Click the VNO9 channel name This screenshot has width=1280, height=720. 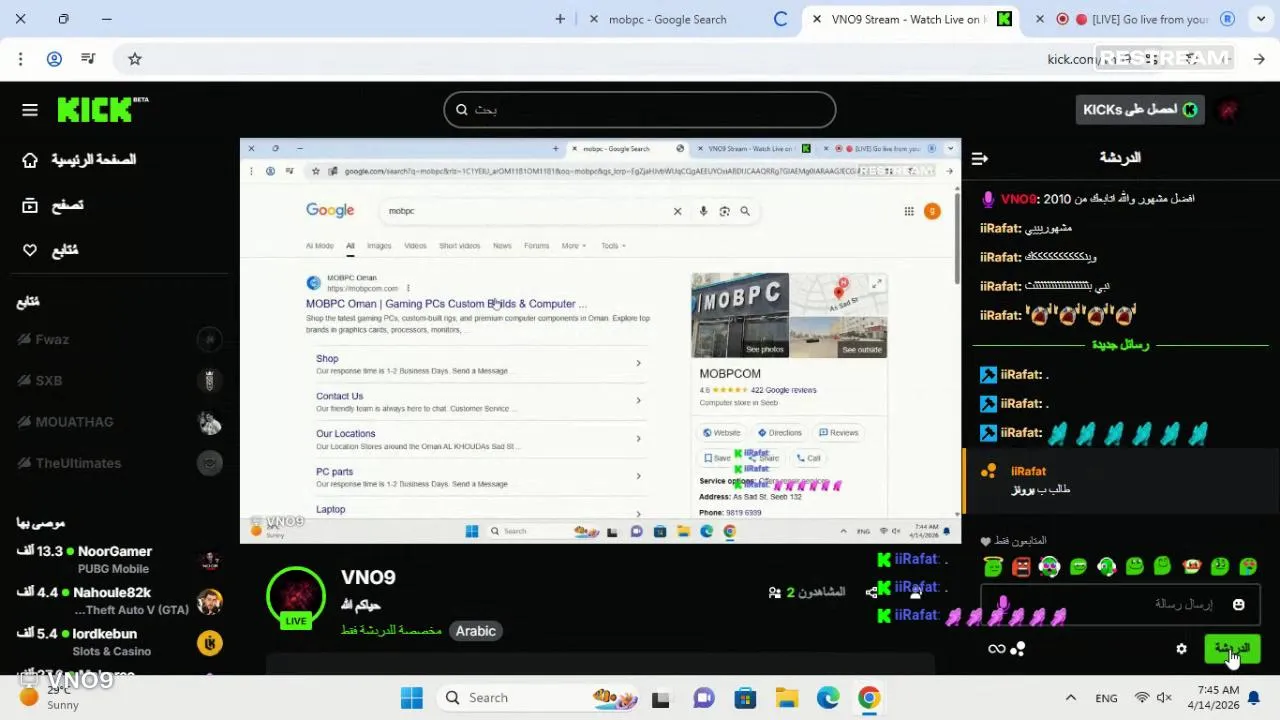point(368,577)
